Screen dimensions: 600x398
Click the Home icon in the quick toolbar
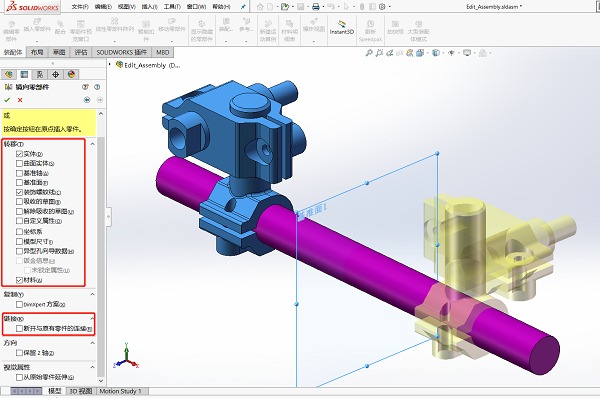point(260,7)
